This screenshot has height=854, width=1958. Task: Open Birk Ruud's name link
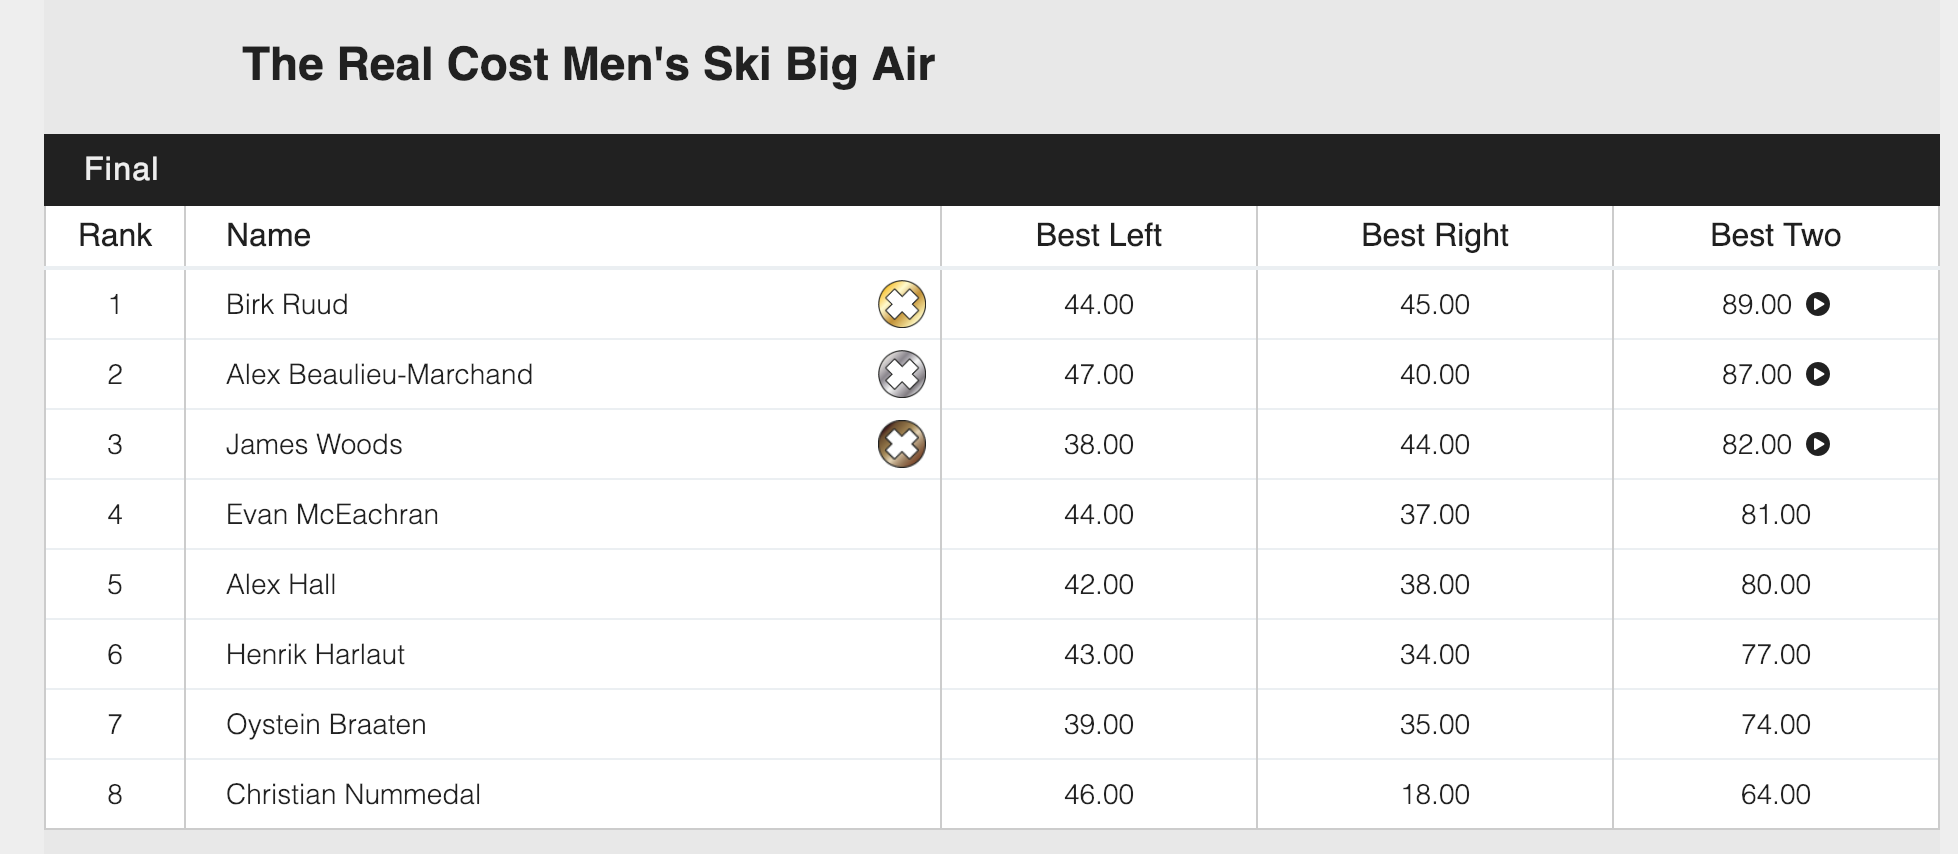(x=287, y=304)
